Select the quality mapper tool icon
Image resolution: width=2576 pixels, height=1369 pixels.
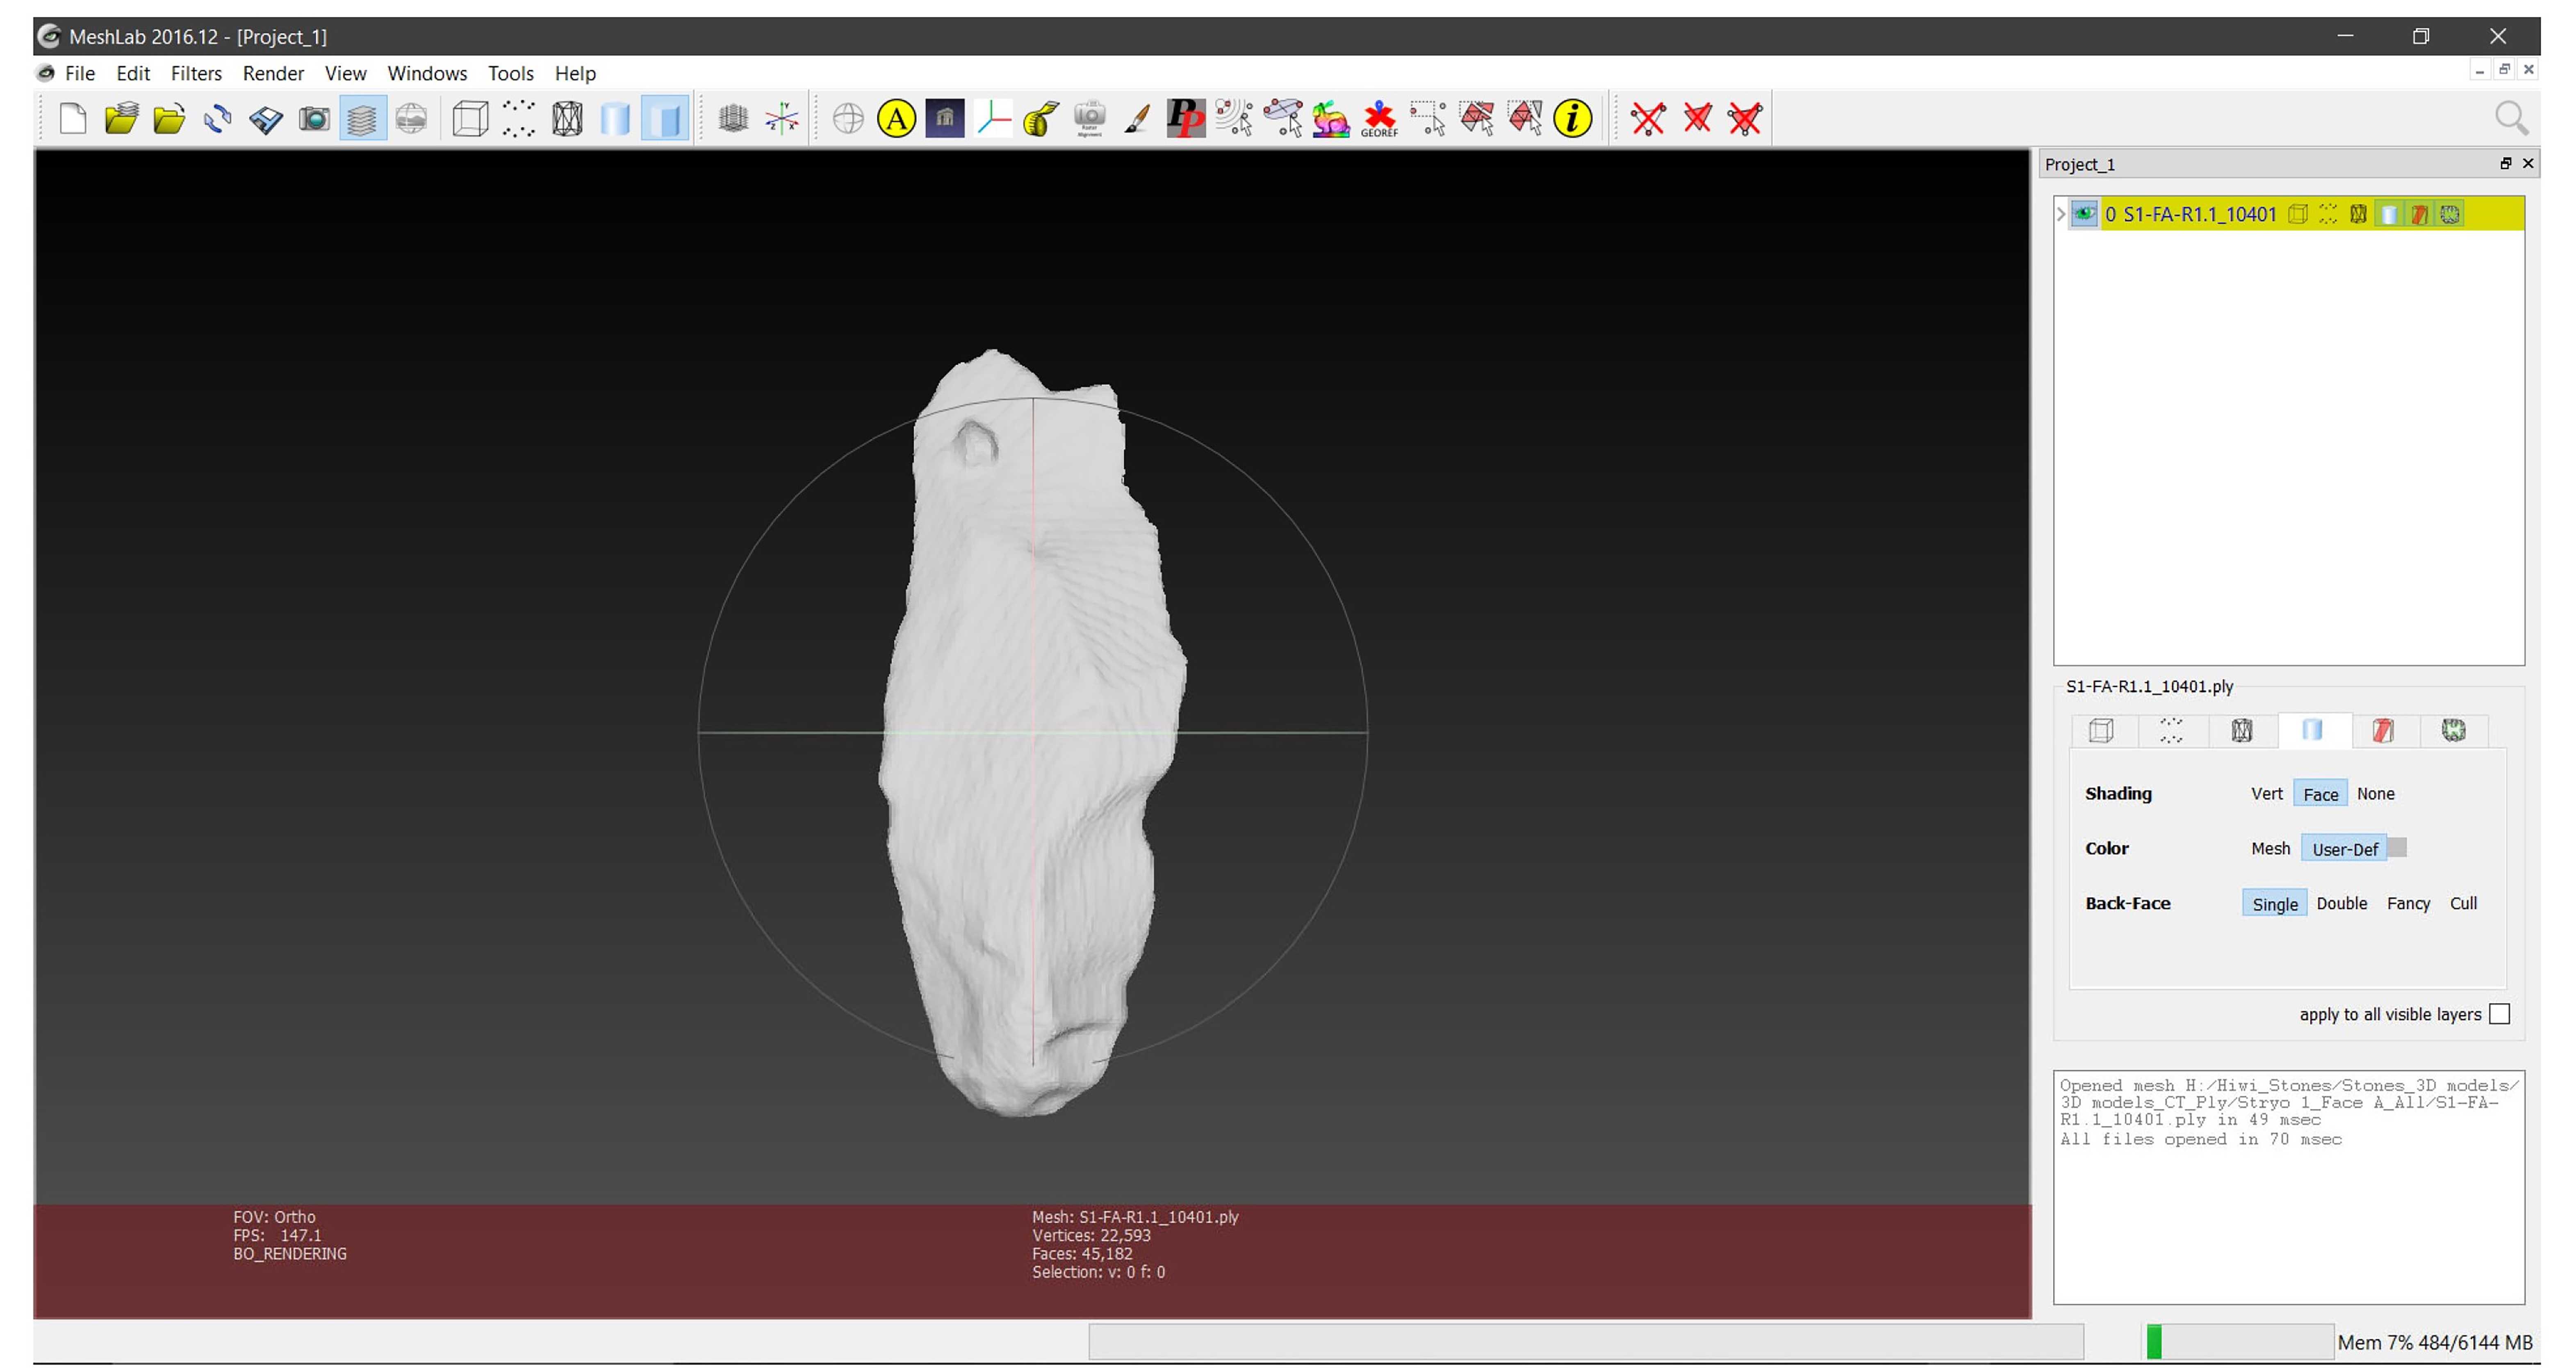[x=1283, y=119]
